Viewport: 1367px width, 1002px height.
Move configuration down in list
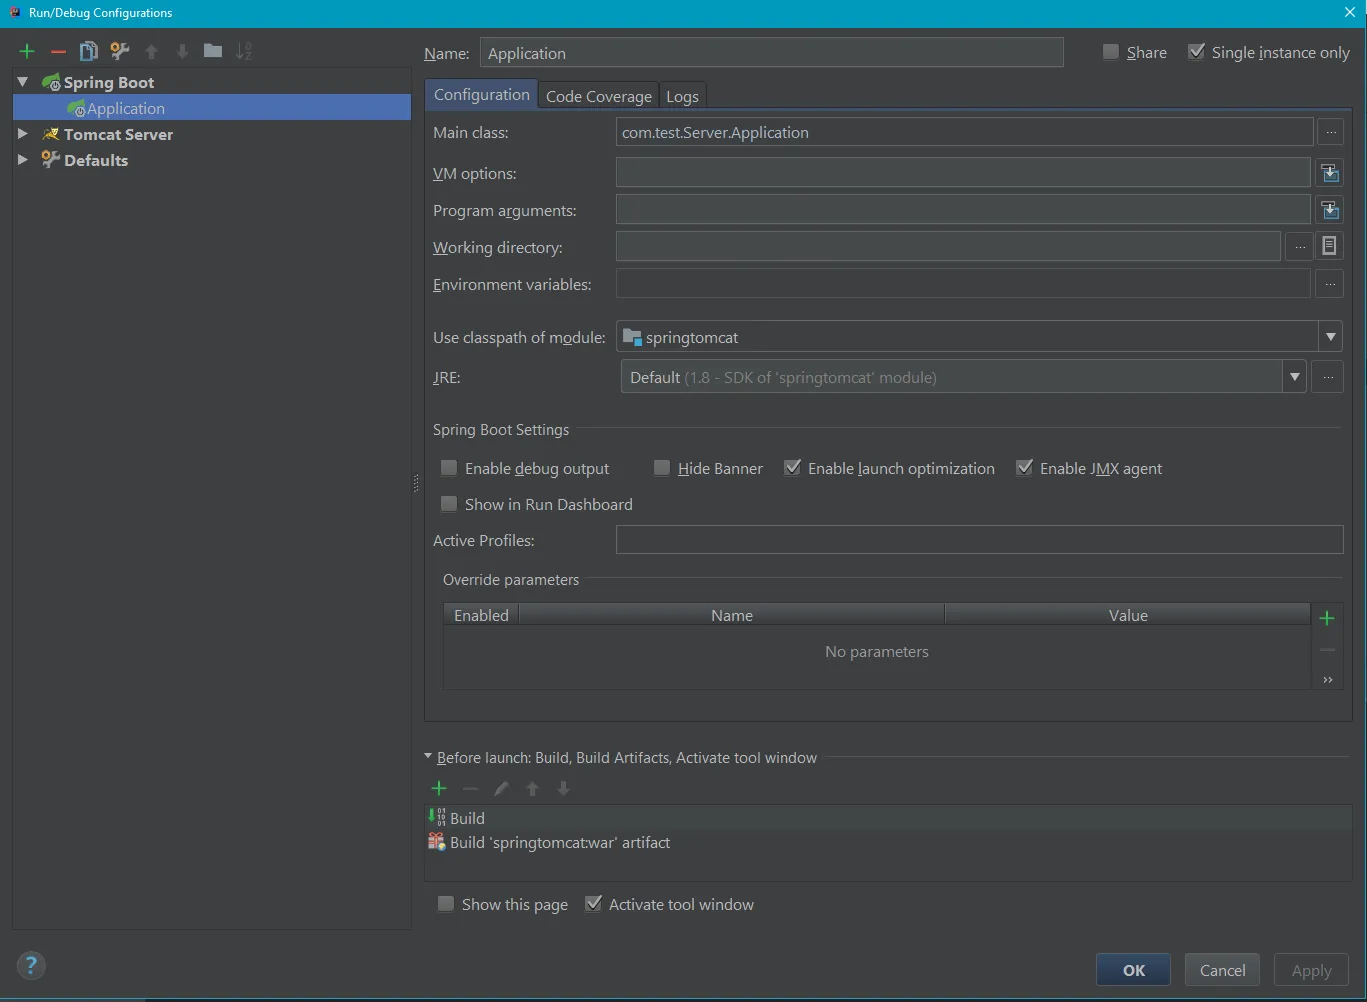click(182, 51)
